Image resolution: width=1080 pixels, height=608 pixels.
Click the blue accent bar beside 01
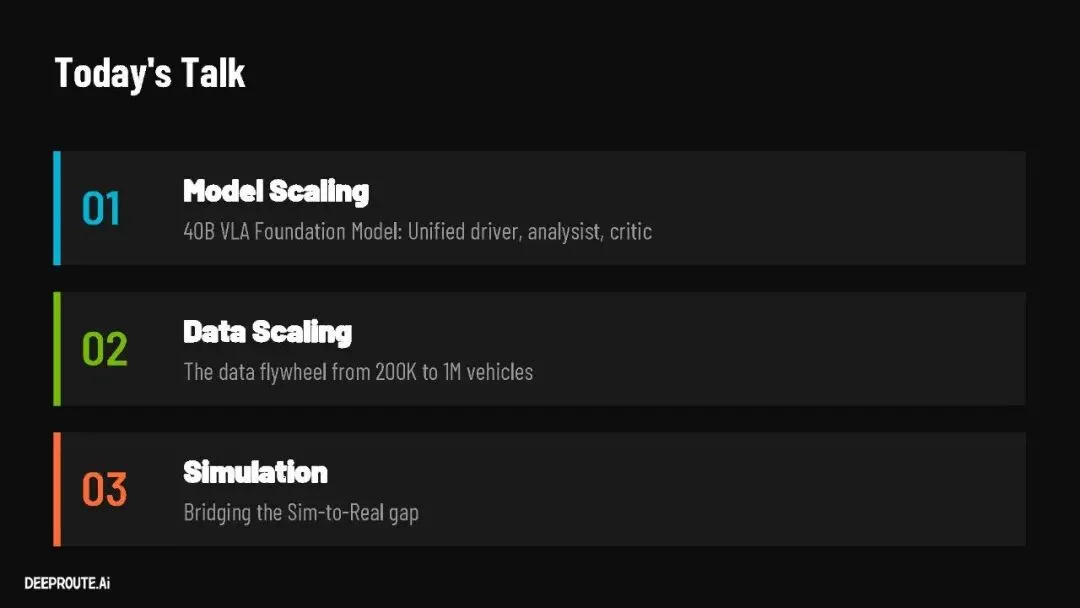click(x=57, y=208)
